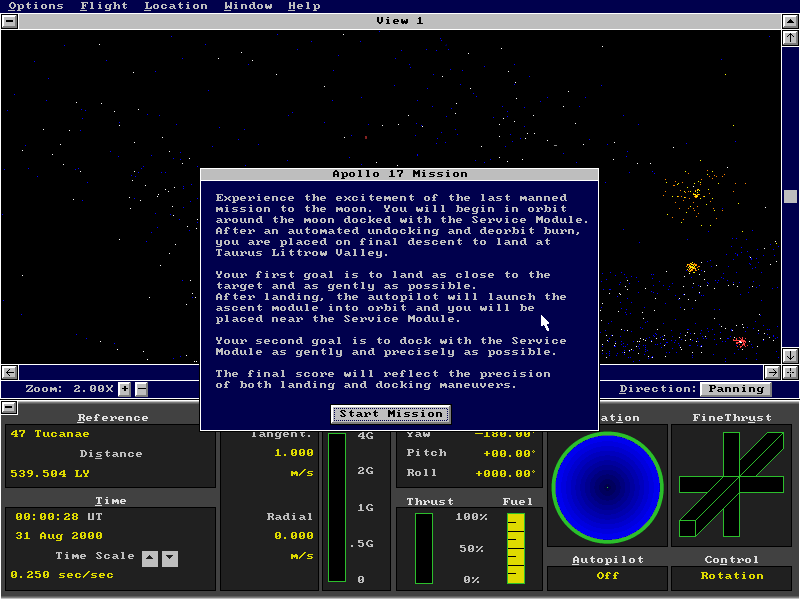Screen dimensions: 800x600
Task: Click the Start Mission button
Action: pyautogui.click(x=391, y=414)
